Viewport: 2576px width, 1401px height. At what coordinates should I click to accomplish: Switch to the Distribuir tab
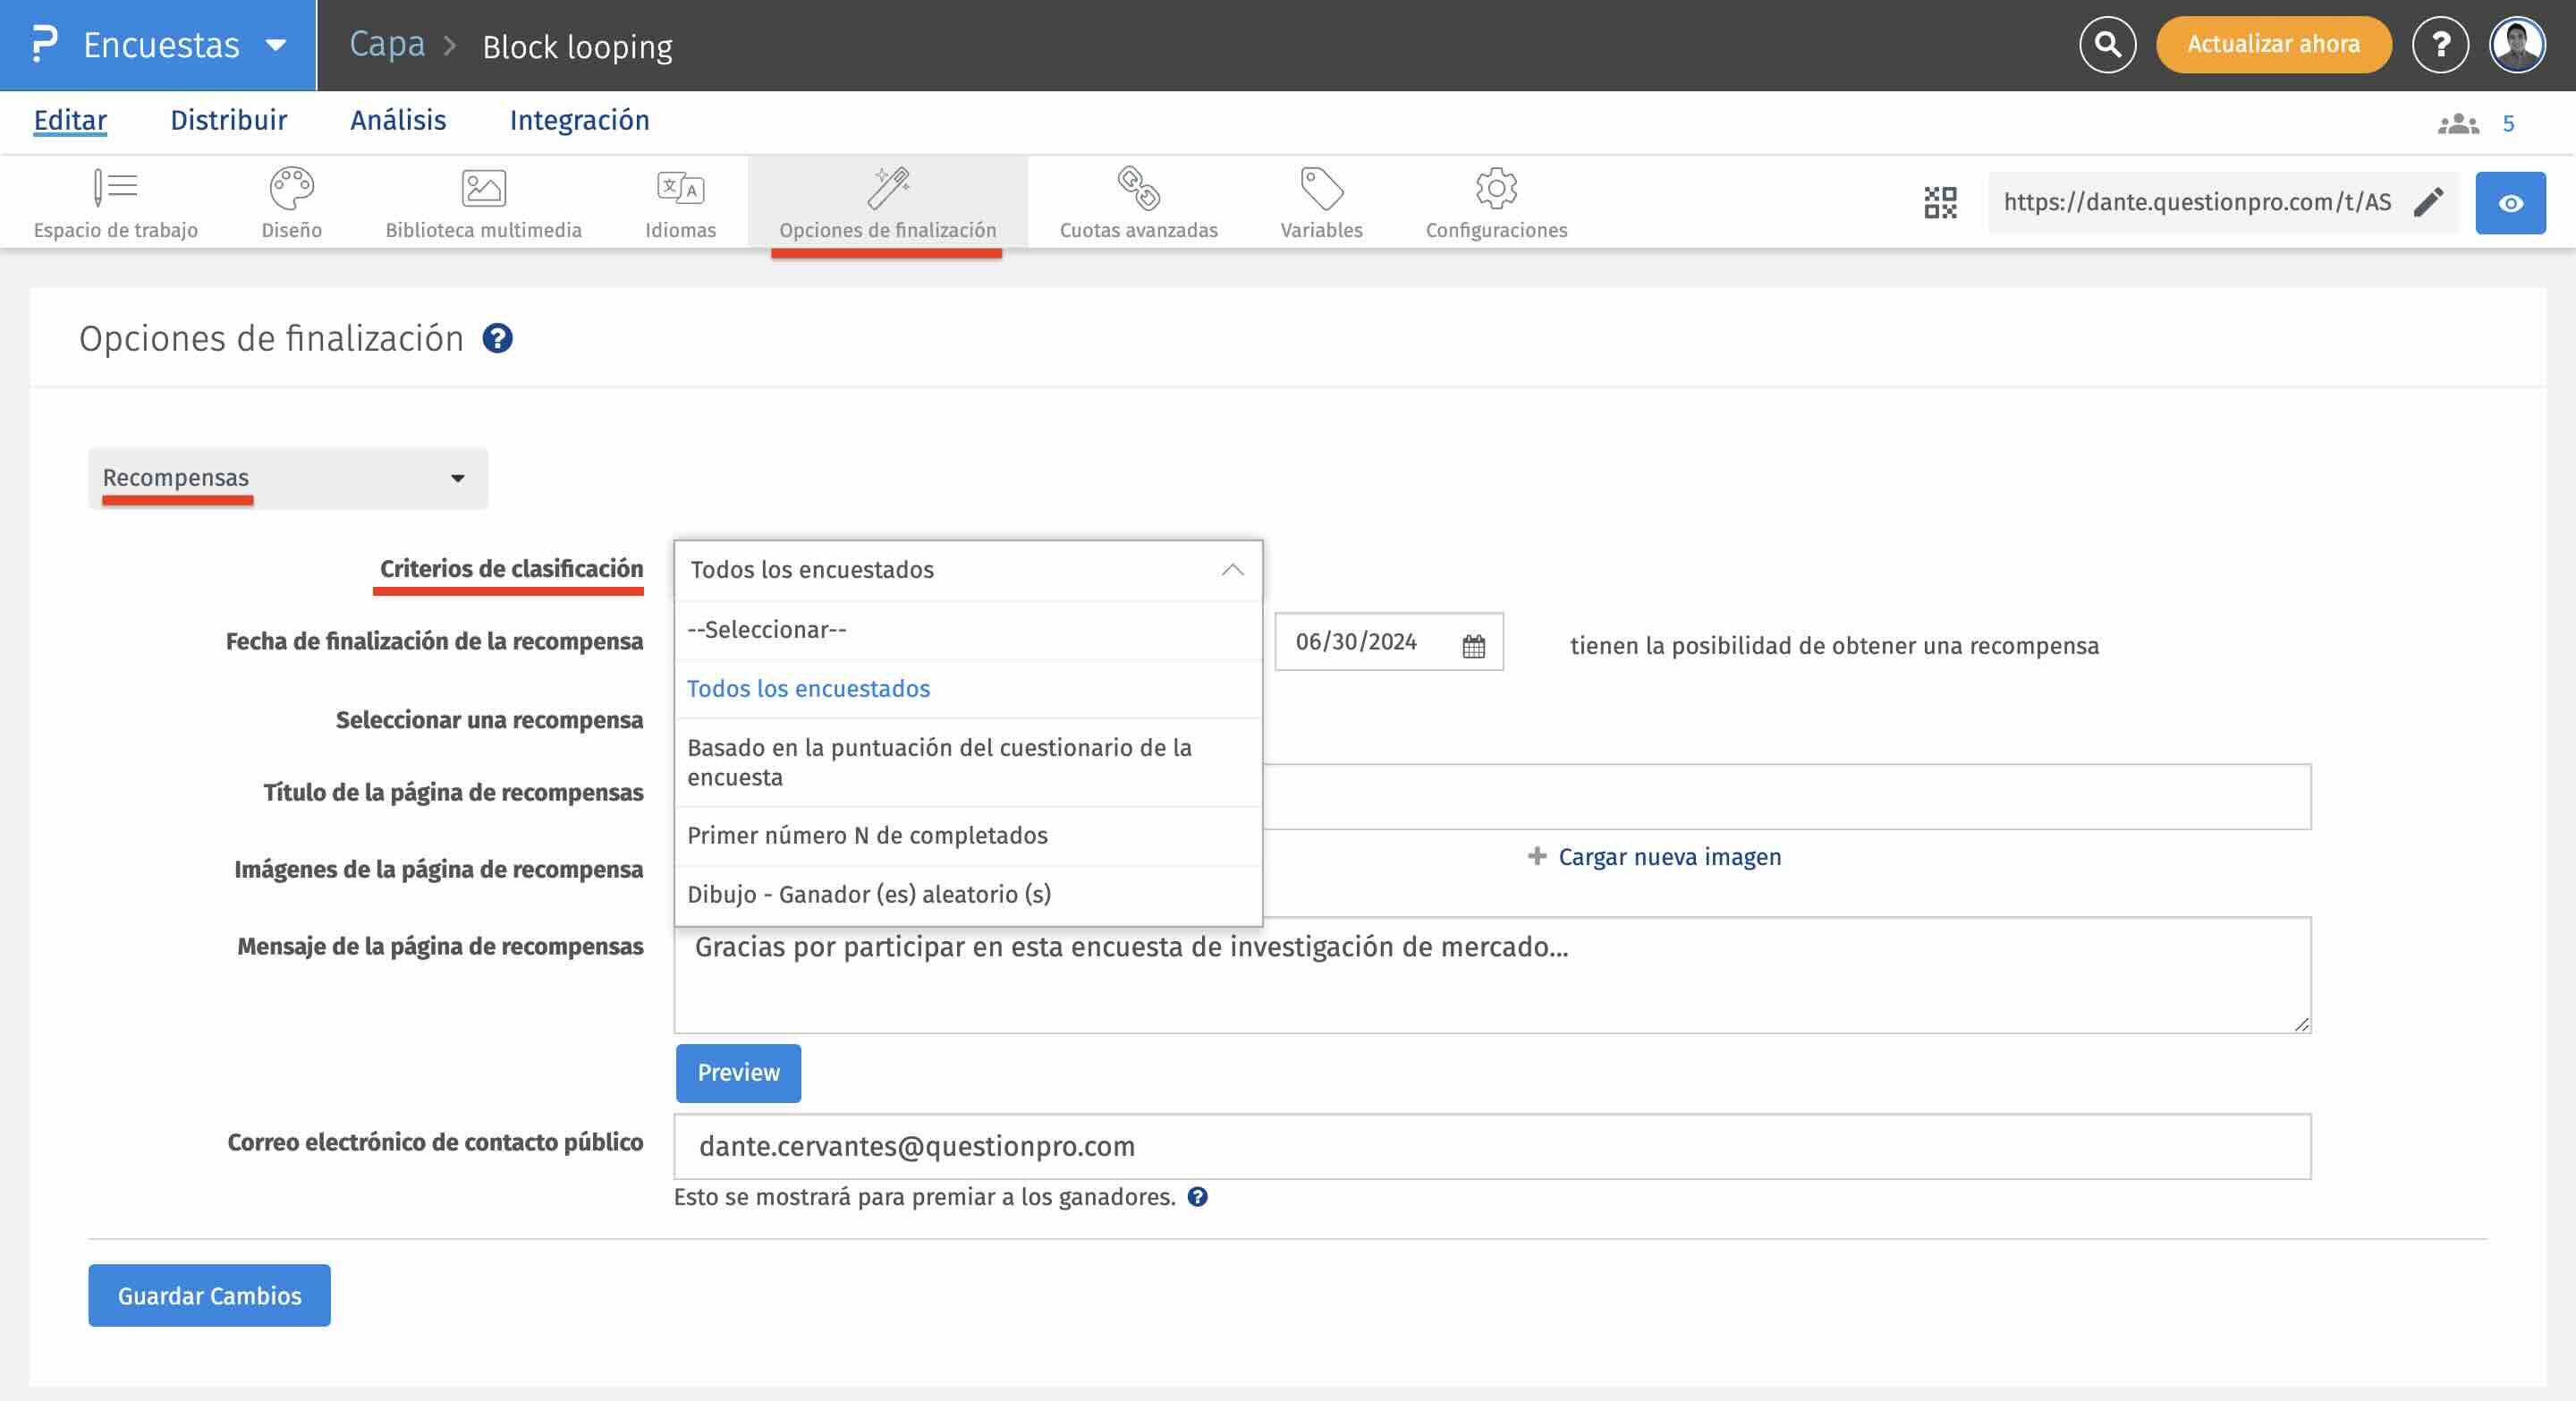click(x=228, y=121)
